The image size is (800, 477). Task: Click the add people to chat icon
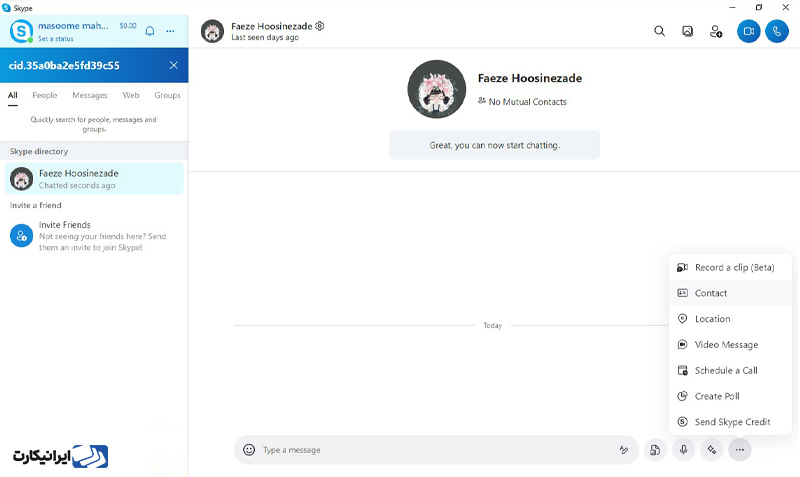(716, 31)
